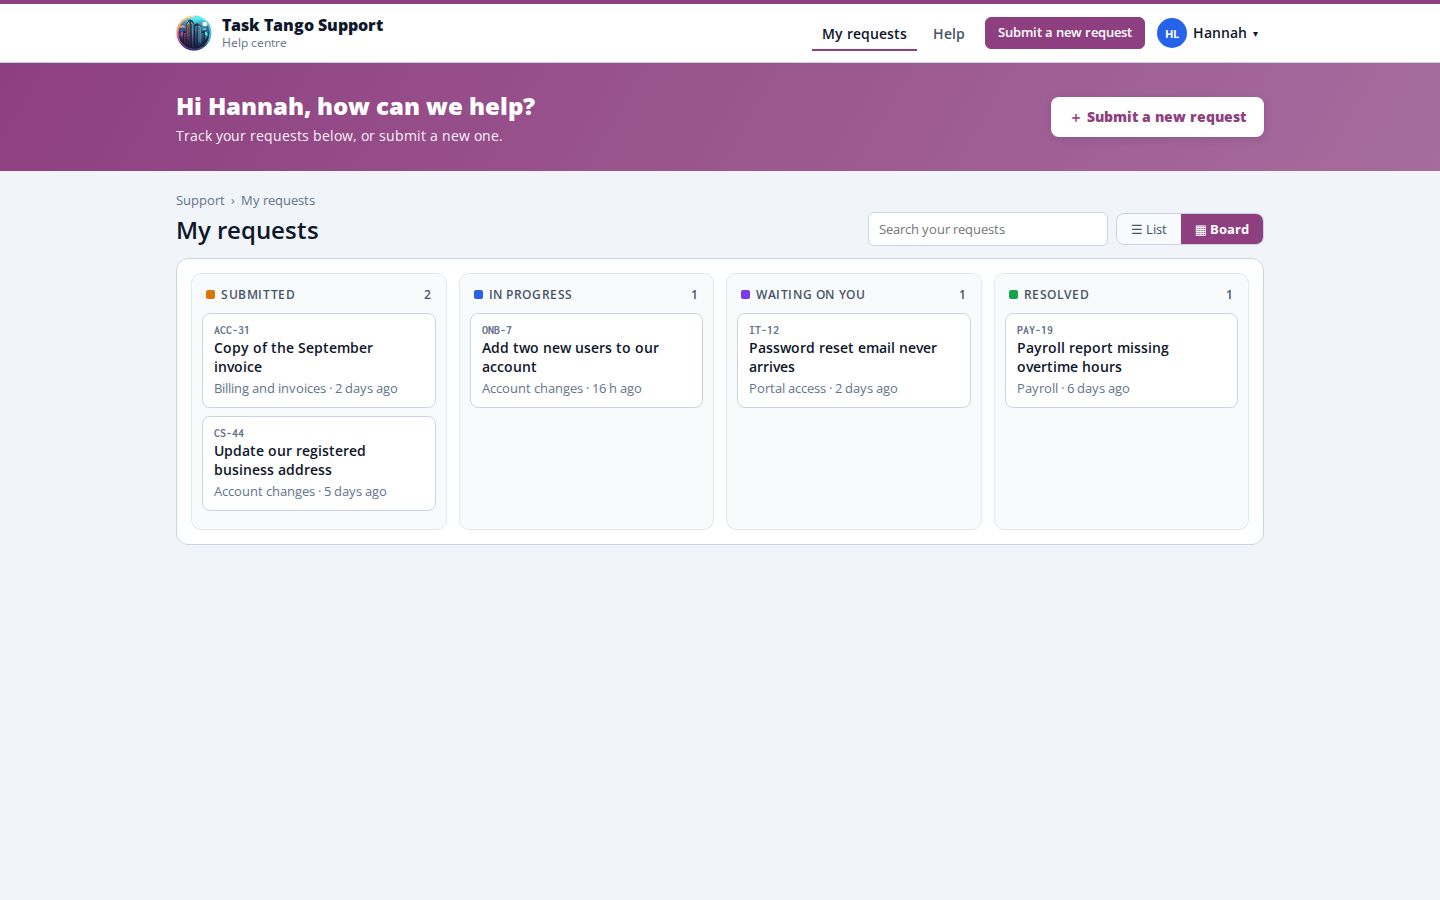Click 'Account changes · 16 h ago' text

click(562, 389)
